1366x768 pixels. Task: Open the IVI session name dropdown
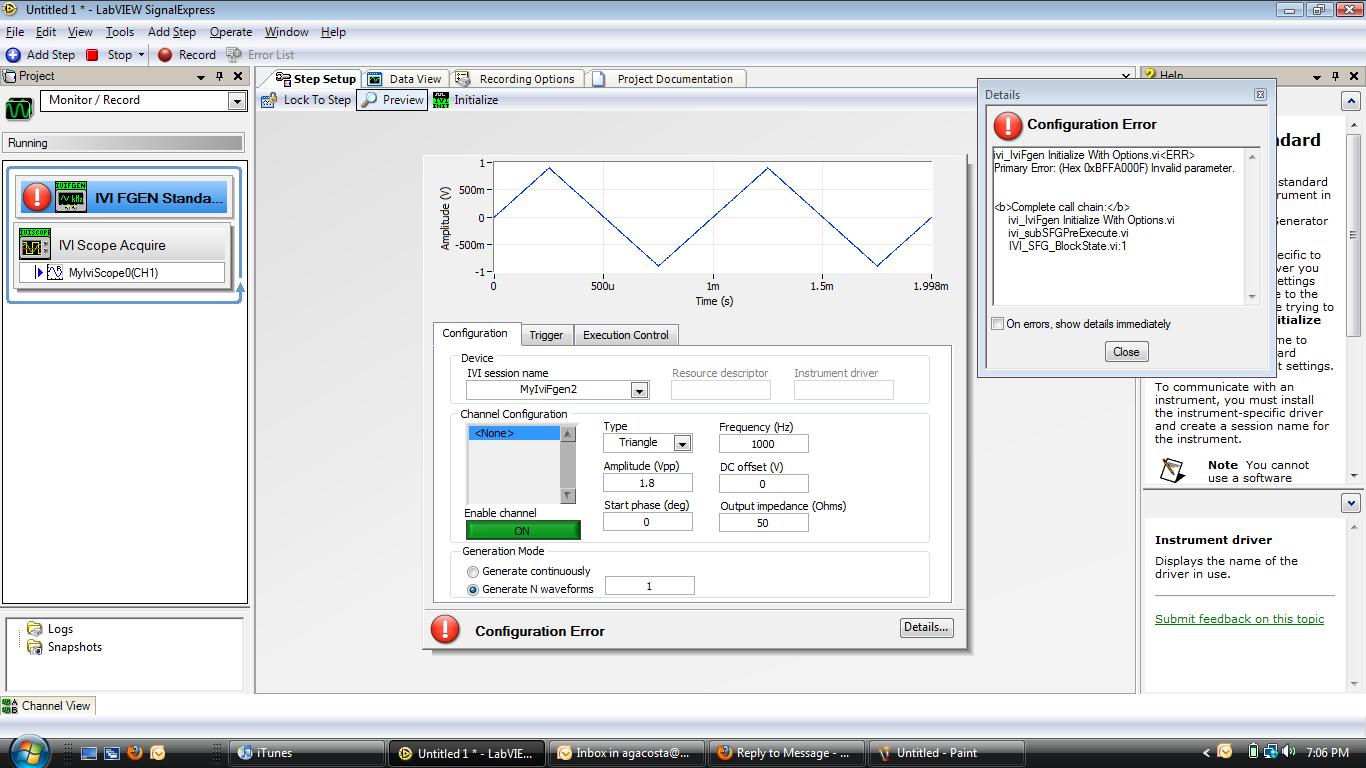[639, 390]
